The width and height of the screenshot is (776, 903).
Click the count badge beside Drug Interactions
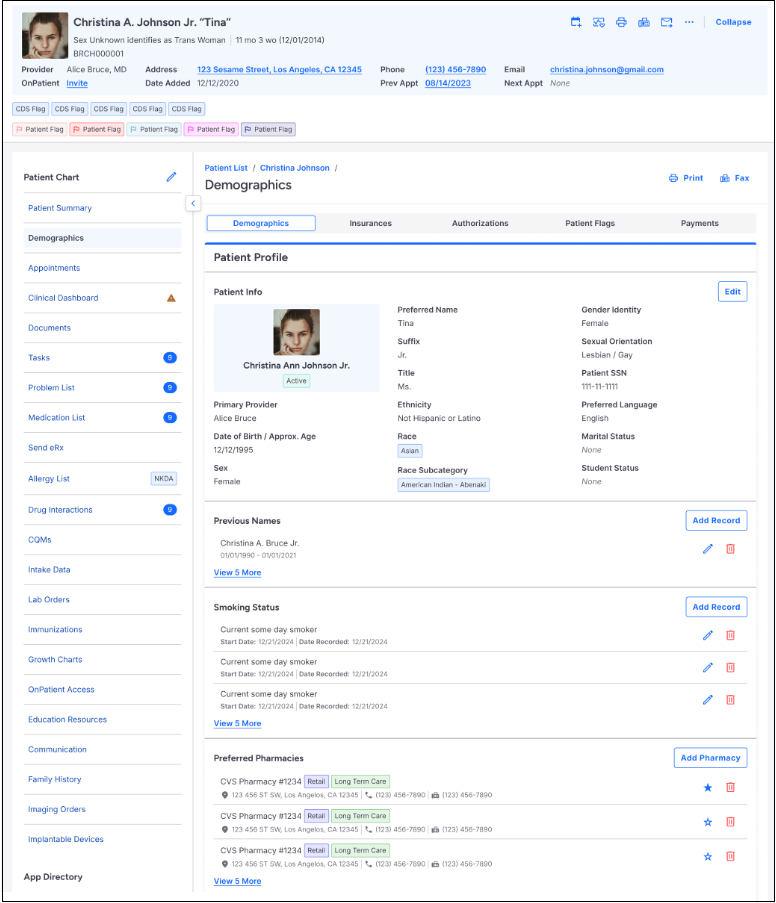point(170,510)
